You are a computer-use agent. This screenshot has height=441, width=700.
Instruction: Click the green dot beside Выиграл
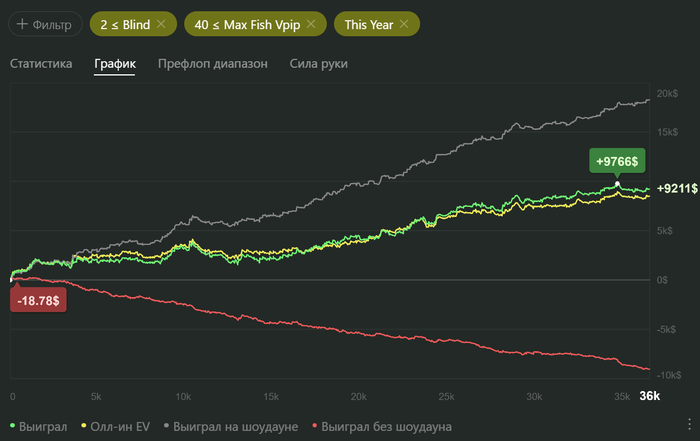click(11, 427)
